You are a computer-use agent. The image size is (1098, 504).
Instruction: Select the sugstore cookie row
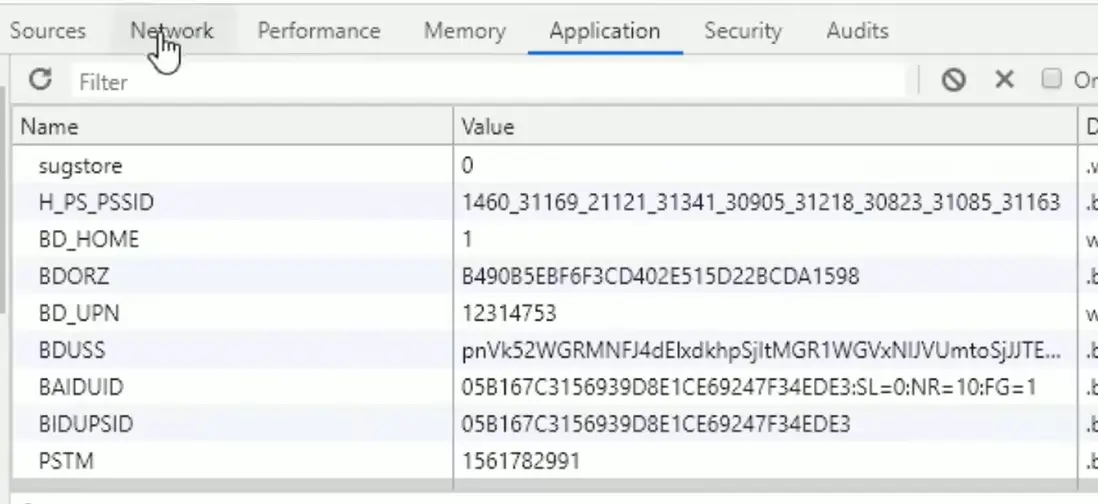553,165
